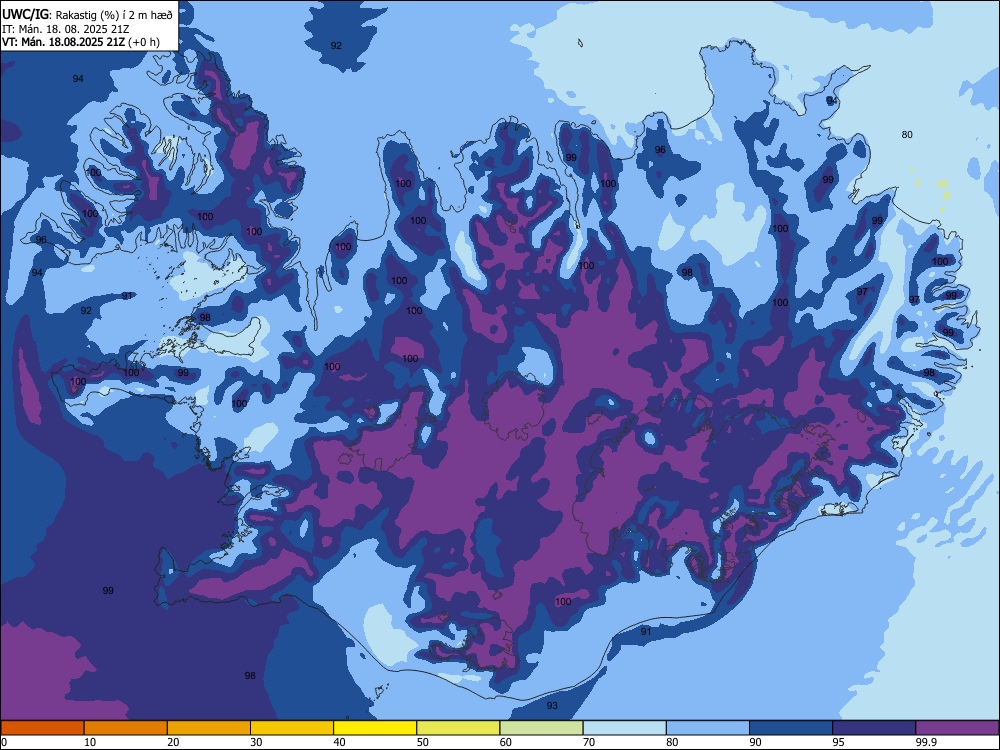
Task: Click the "20" legend scale label
Action: (173, 742)
